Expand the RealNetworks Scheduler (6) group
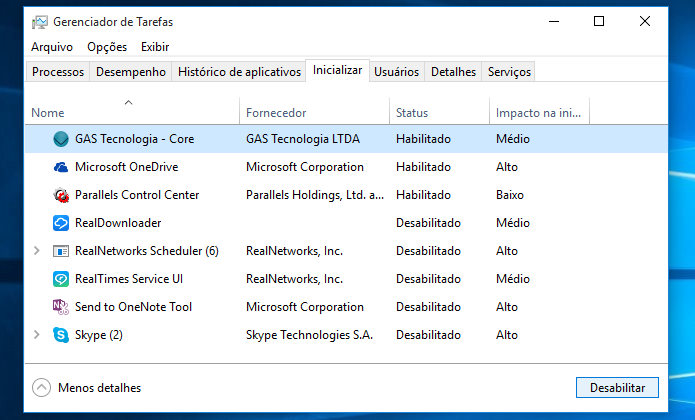Screen dimensions: 695x420 pyautogui.click(x=37, y=251)
